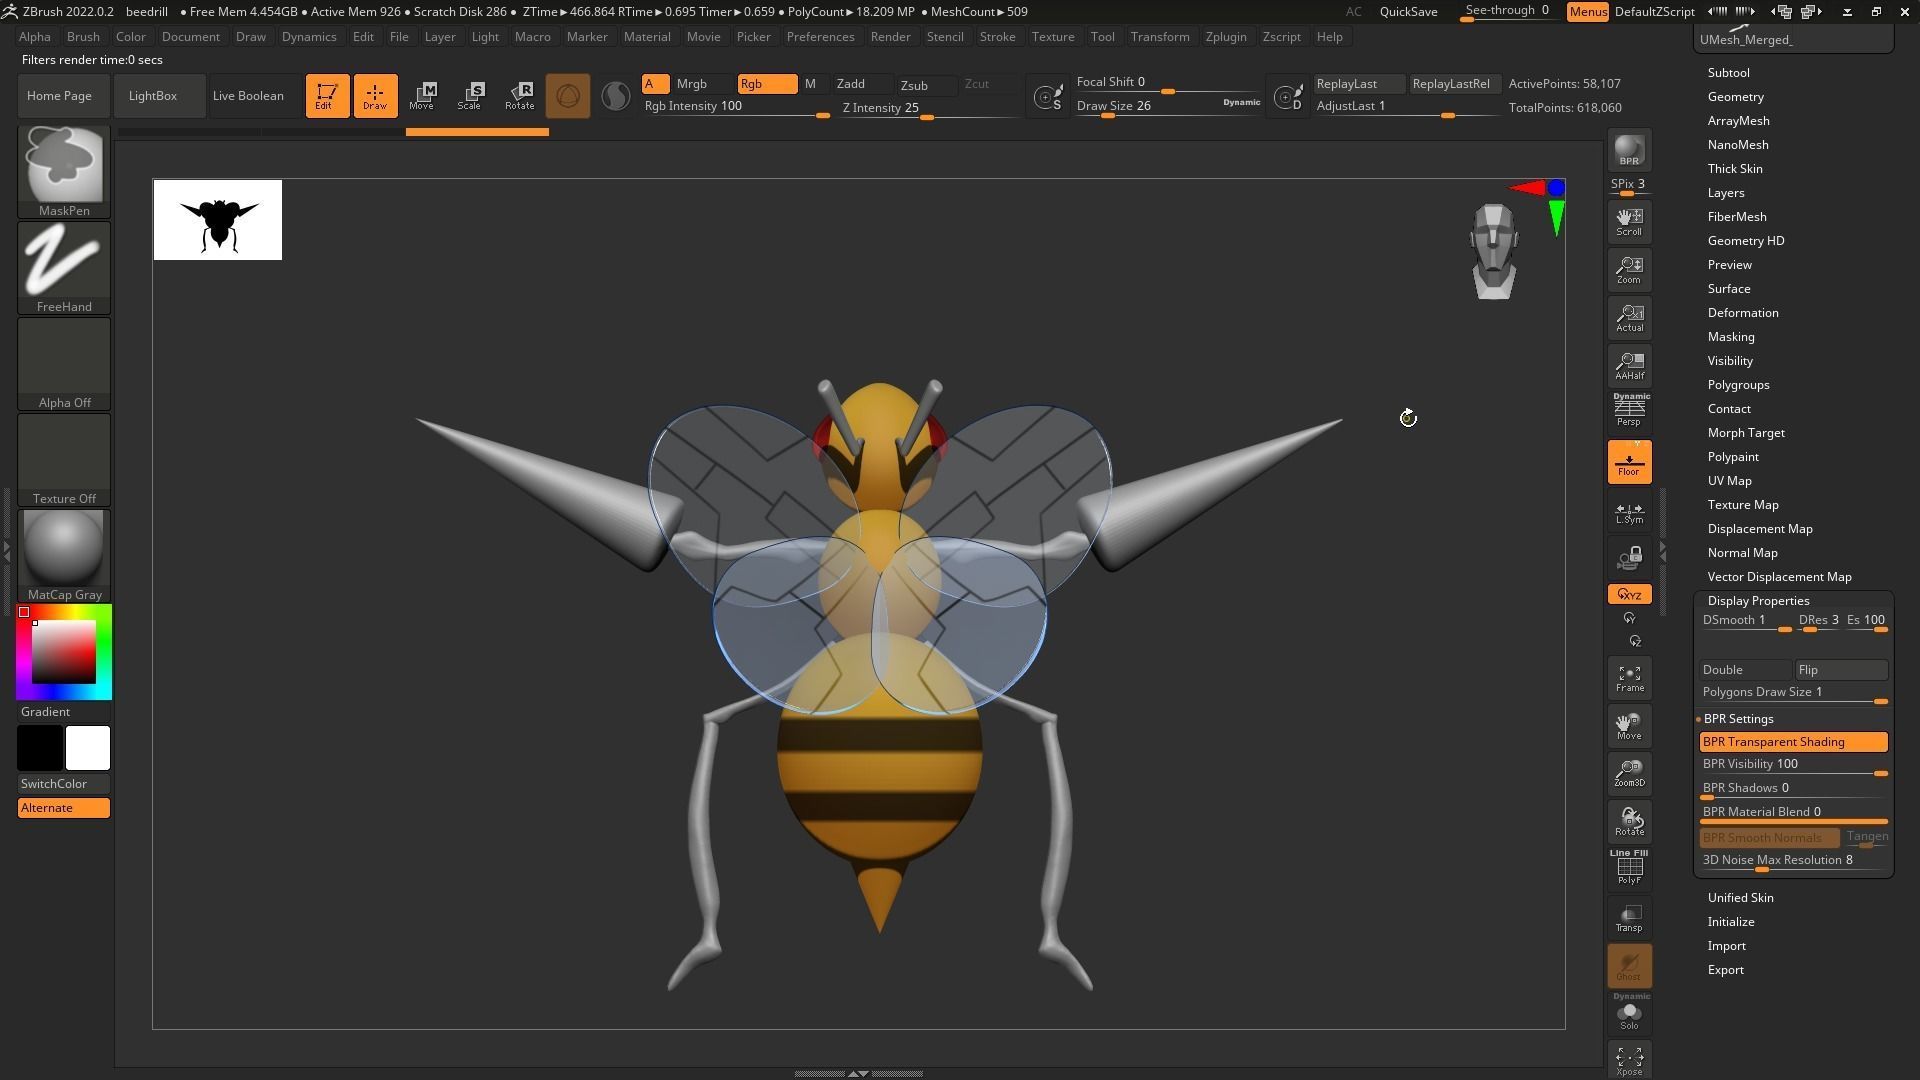Viewport: 1920px width, 1080px height.
Task: Toggle Solo mode button
Action: pyautogui.click(x=1629, y=1012)
